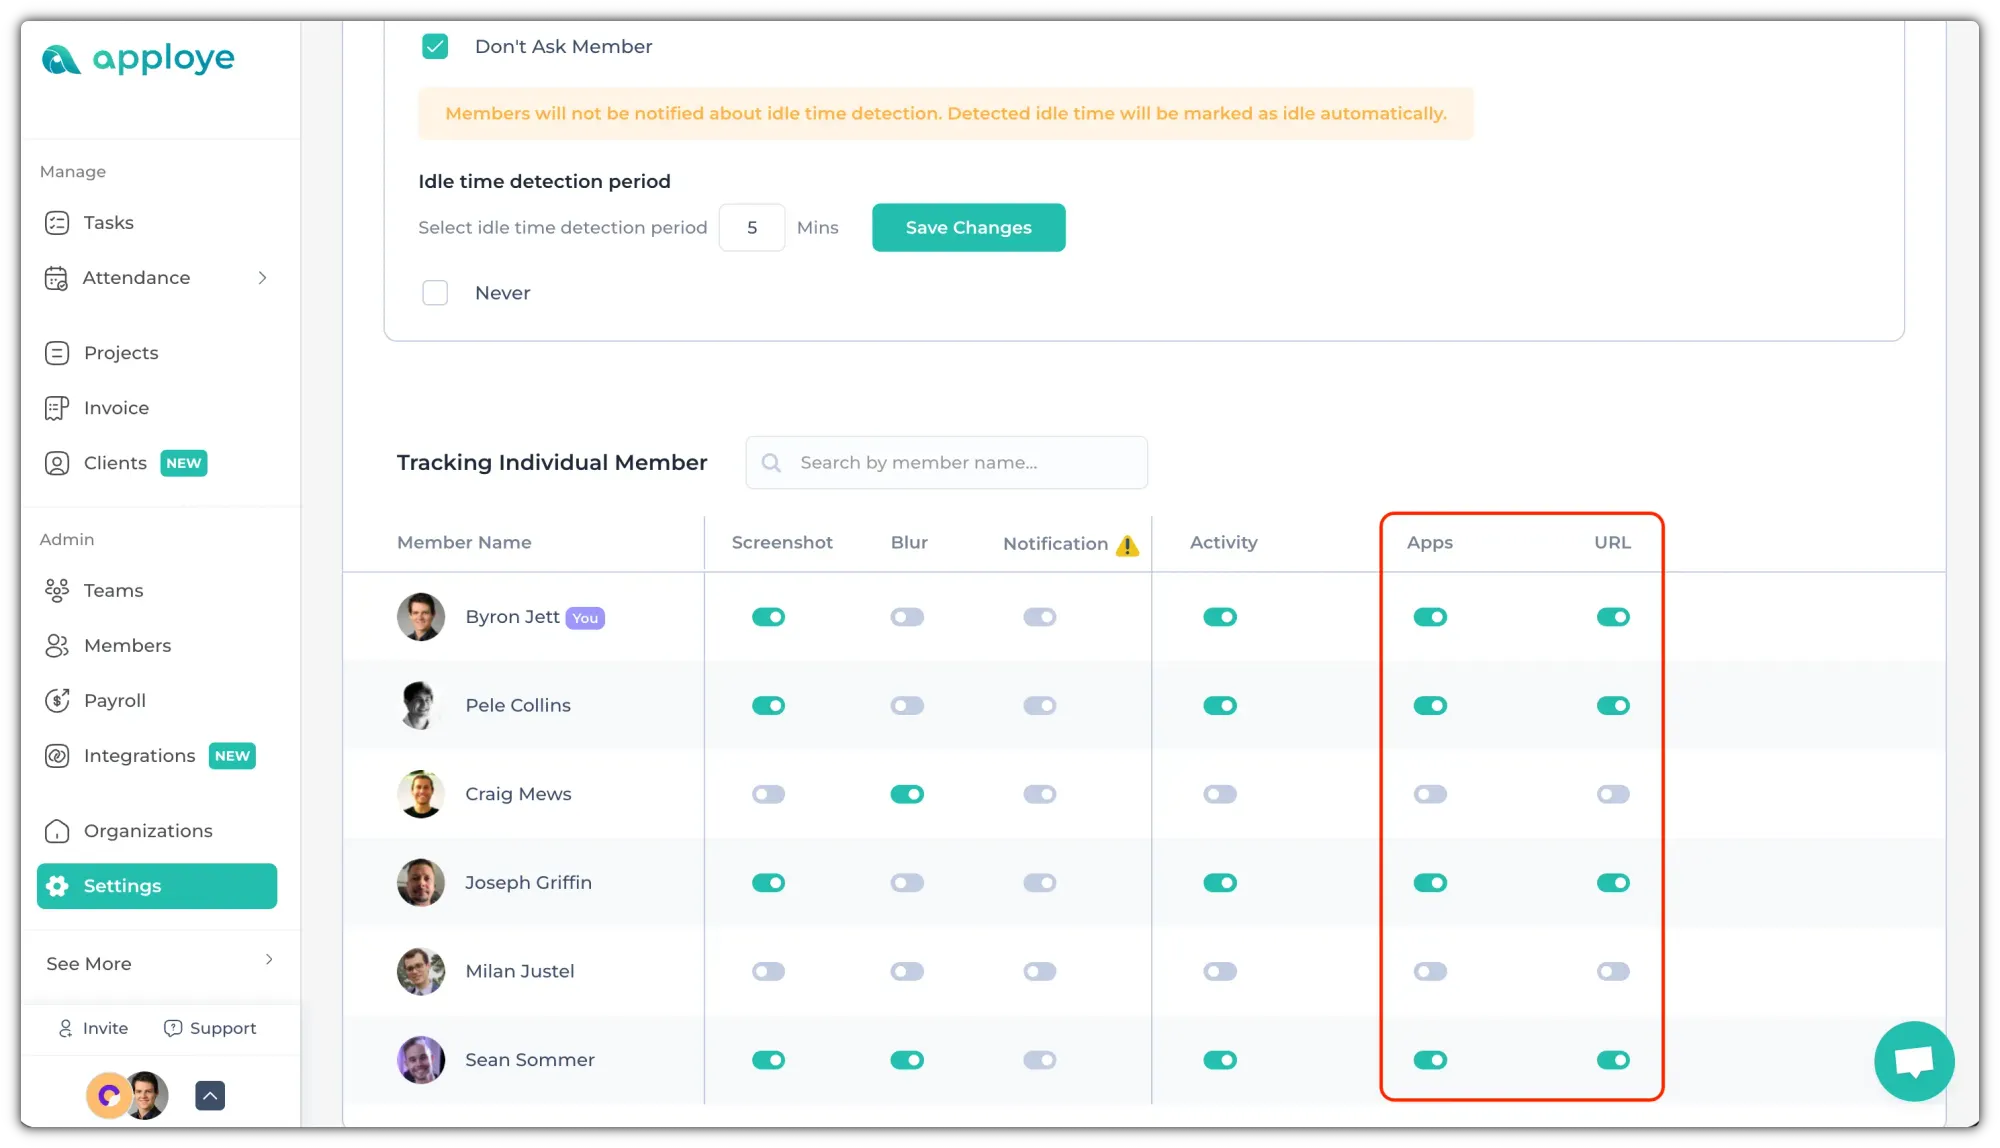The image size is (2000, 1148).
Task: Disable Blur toggle for Sean Sommer
Action: click(907, 1060)
